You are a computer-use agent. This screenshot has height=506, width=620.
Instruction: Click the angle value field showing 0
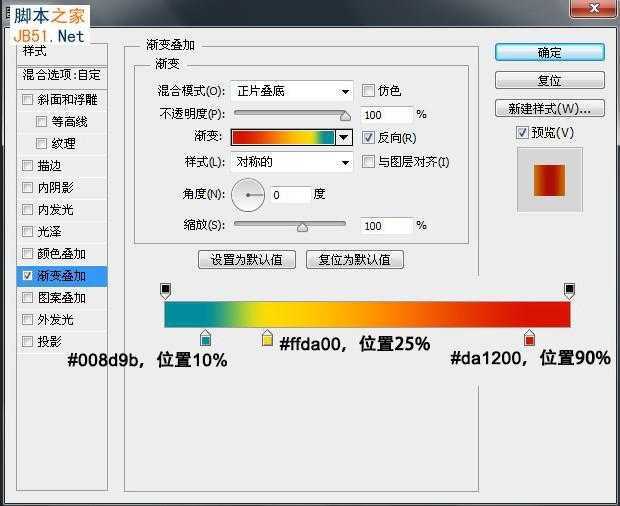click(x=291, y=195)
